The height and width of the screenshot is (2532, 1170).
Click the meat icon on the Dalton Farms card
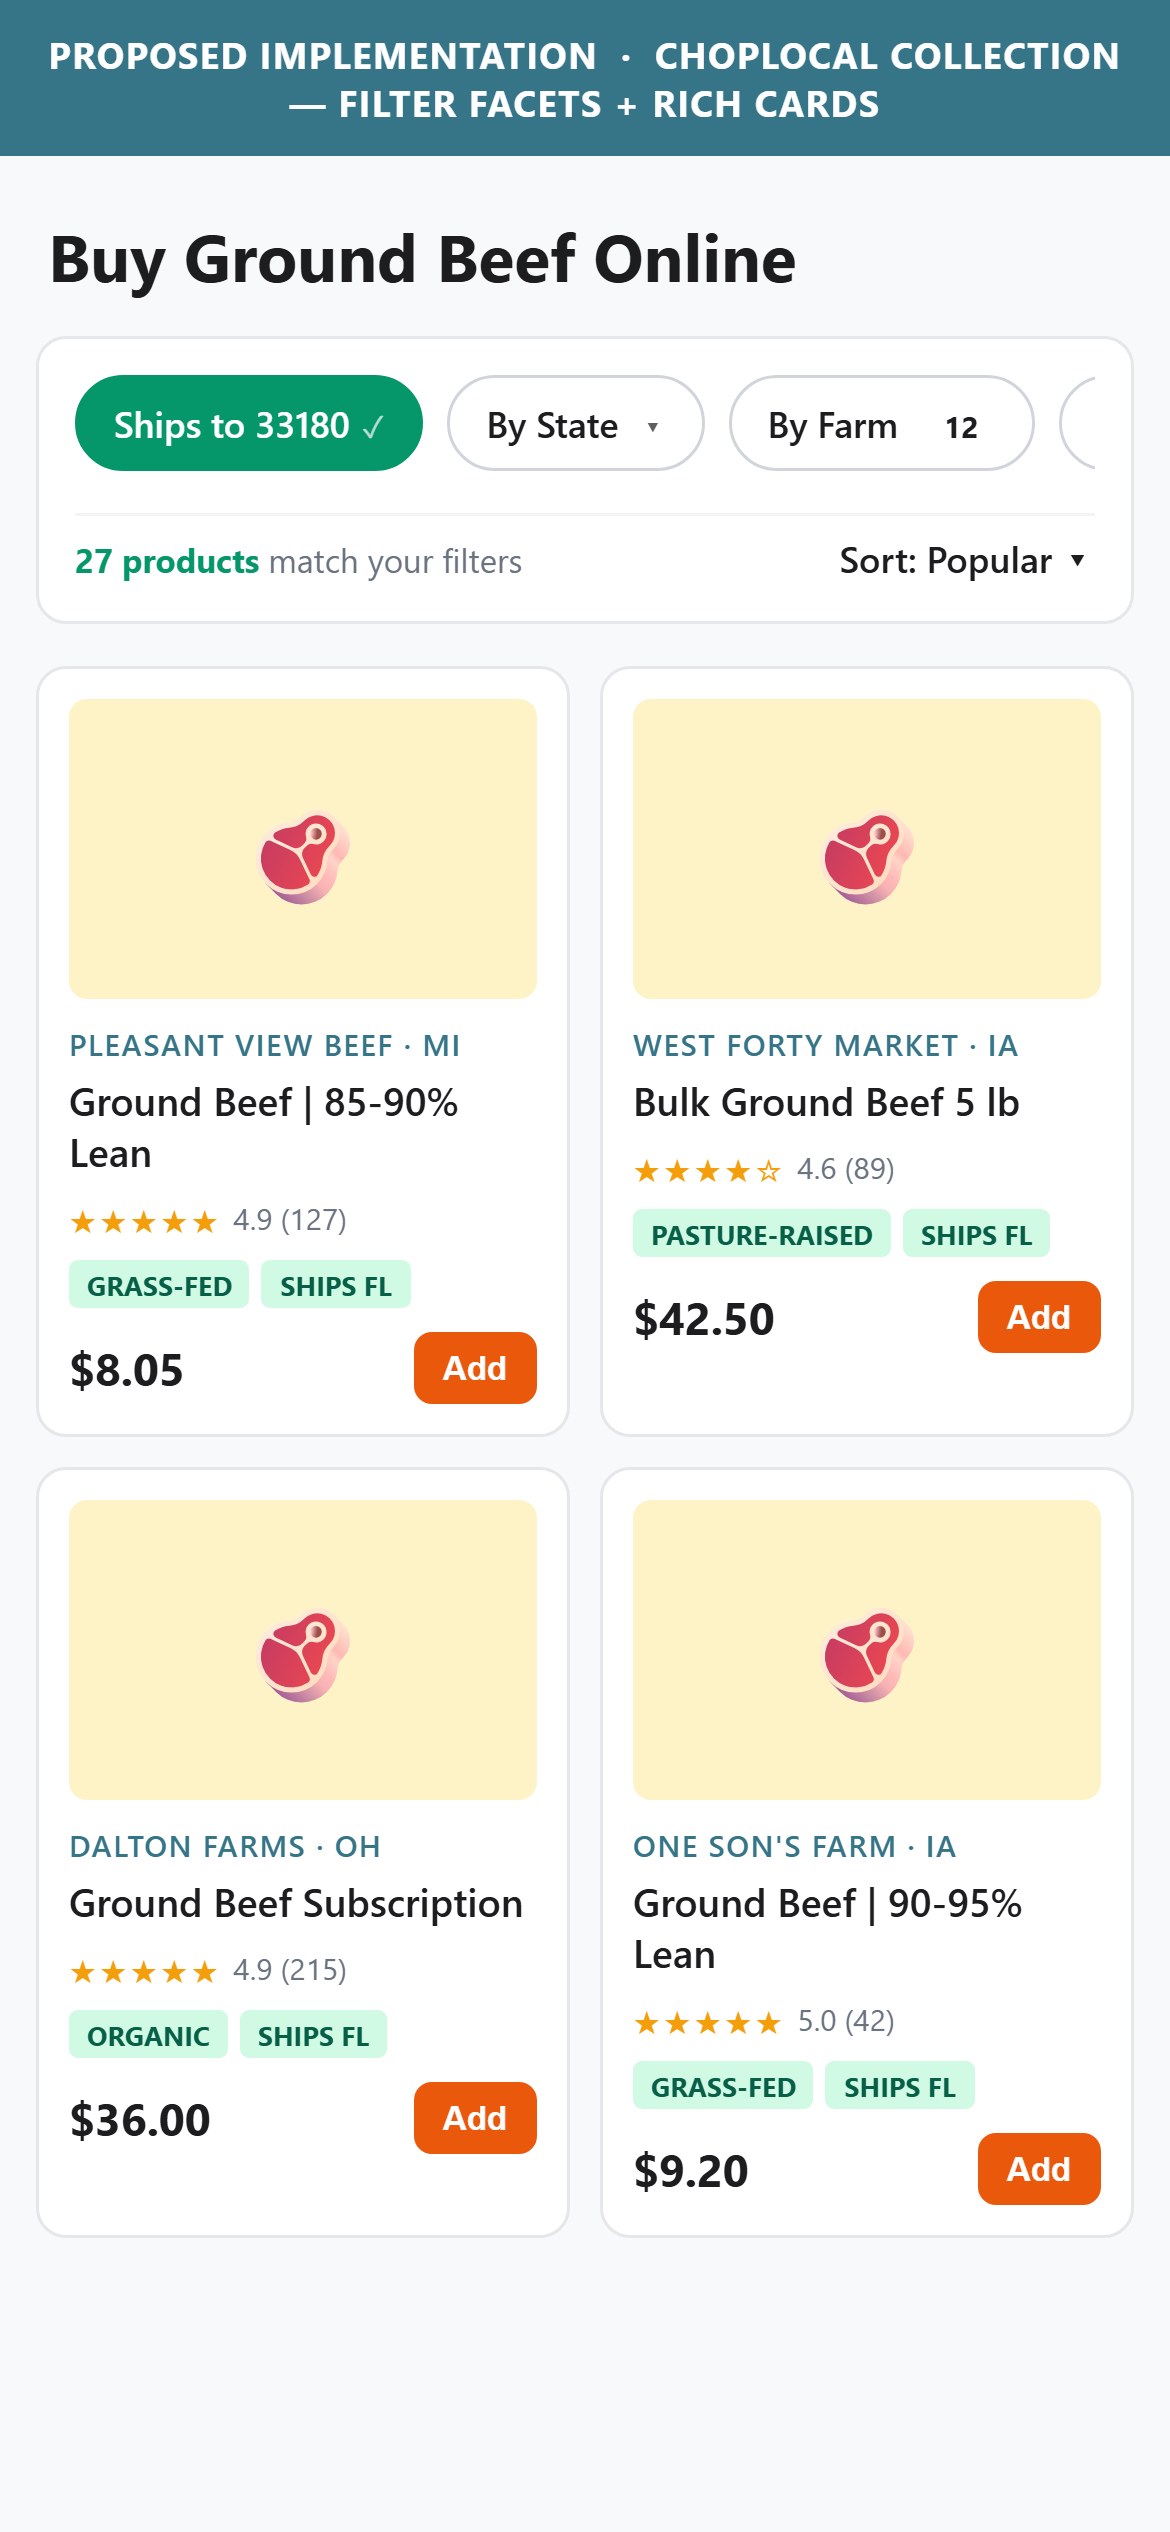tap(304, 1655)
